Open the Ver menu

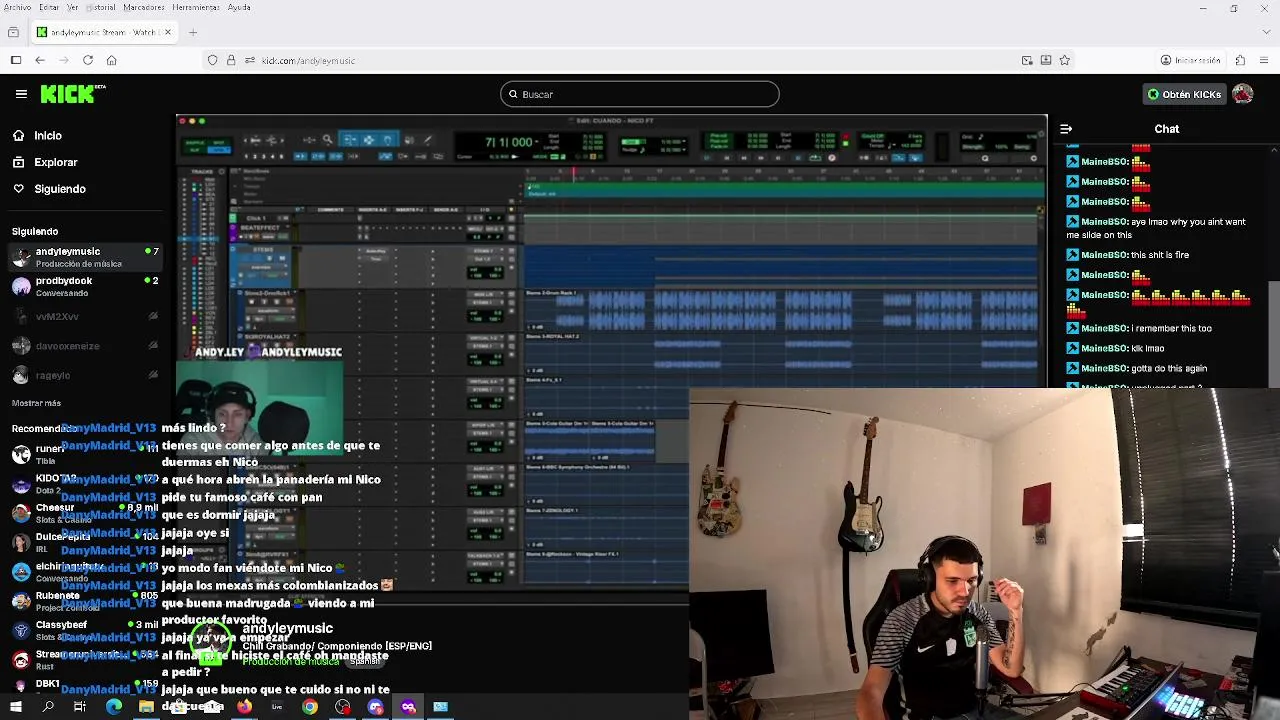click(x=73, y=7)
